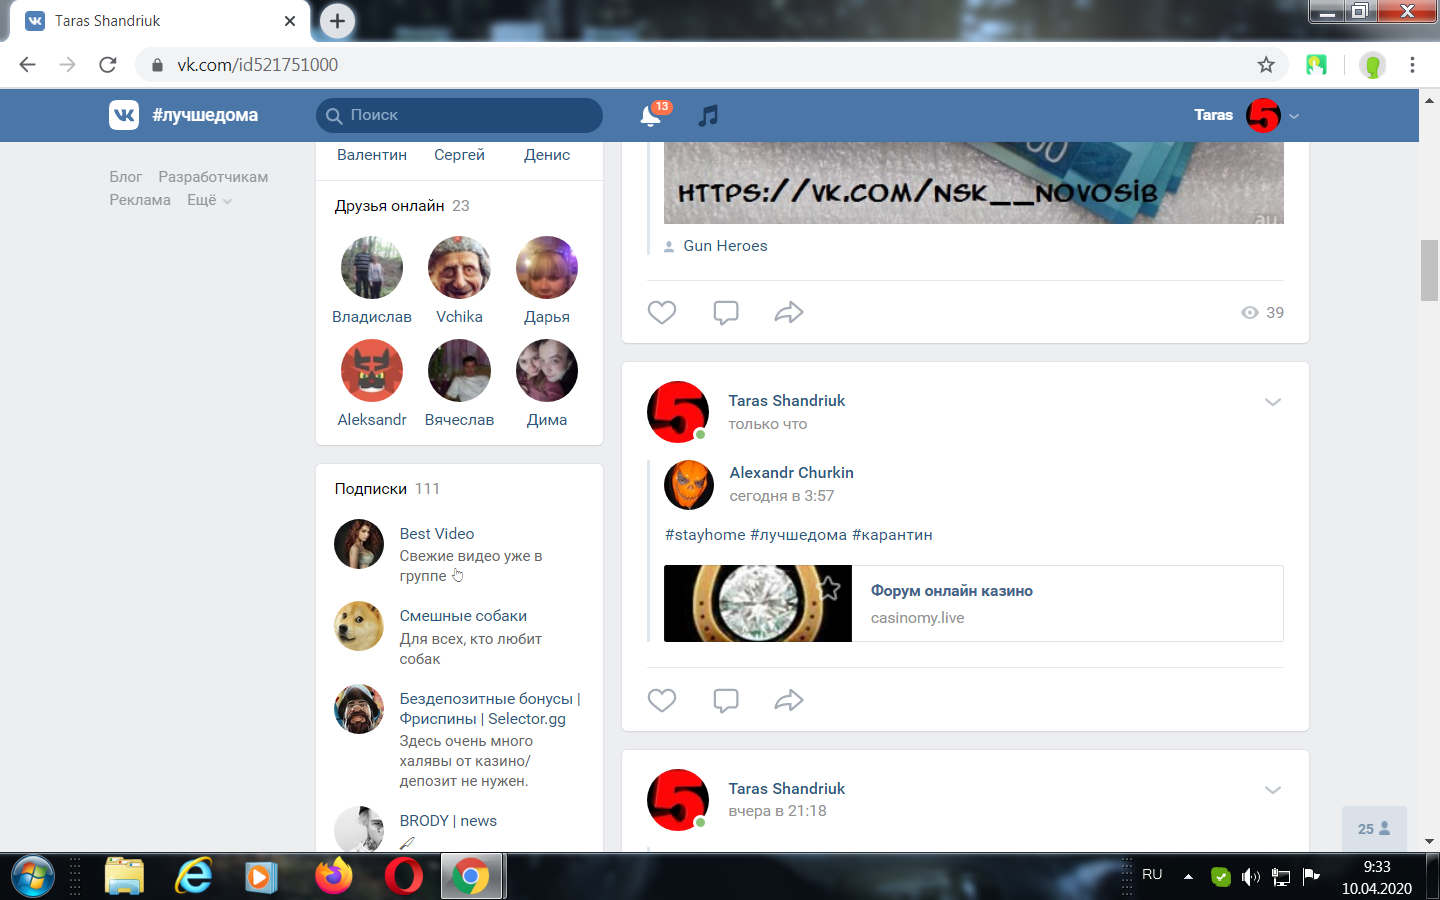Viewport: 1440px width, 900px height.
Task: Open Windows Start menu
Action: coord(33,877)
